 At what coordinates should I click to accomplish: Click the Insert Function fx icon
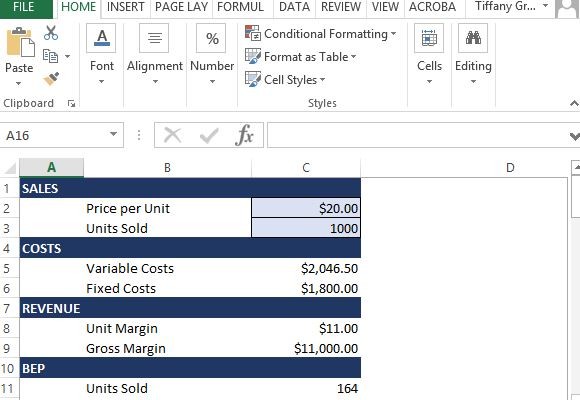click(x=244, y=135)
